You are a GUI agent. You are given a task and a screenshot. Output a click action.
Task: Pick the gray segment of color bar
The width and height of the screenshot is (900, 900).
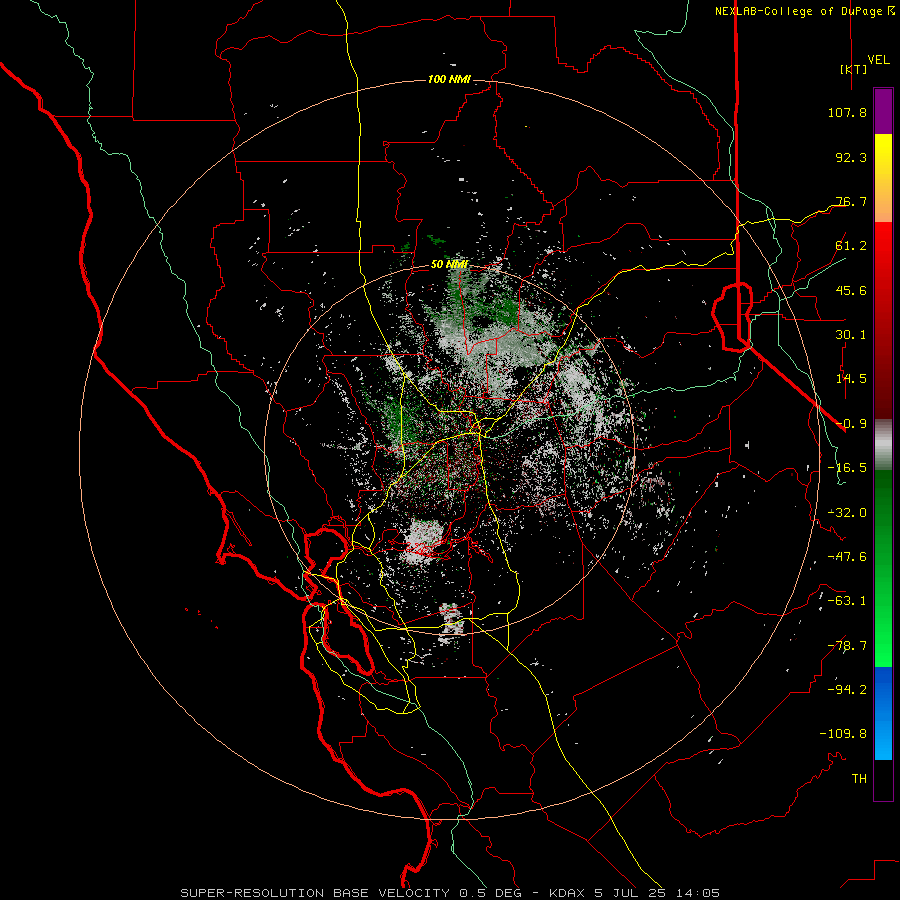pyautogui.click(x=883, y=445)
